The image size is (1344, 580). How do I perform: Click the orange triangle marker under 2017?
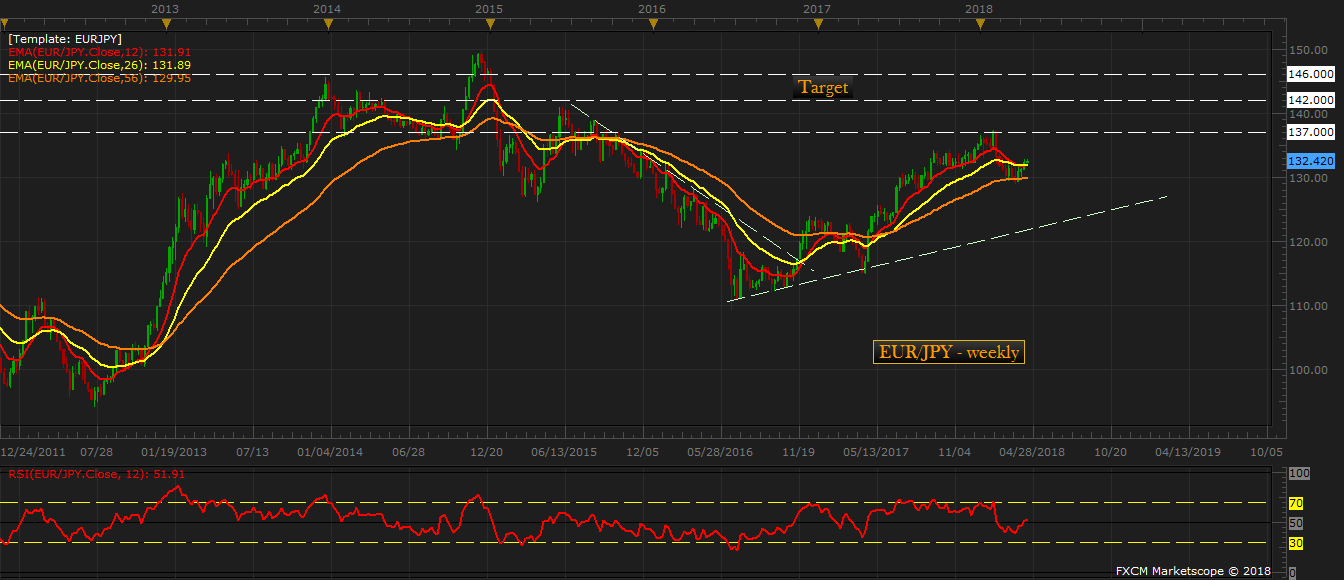click(816, 24)
